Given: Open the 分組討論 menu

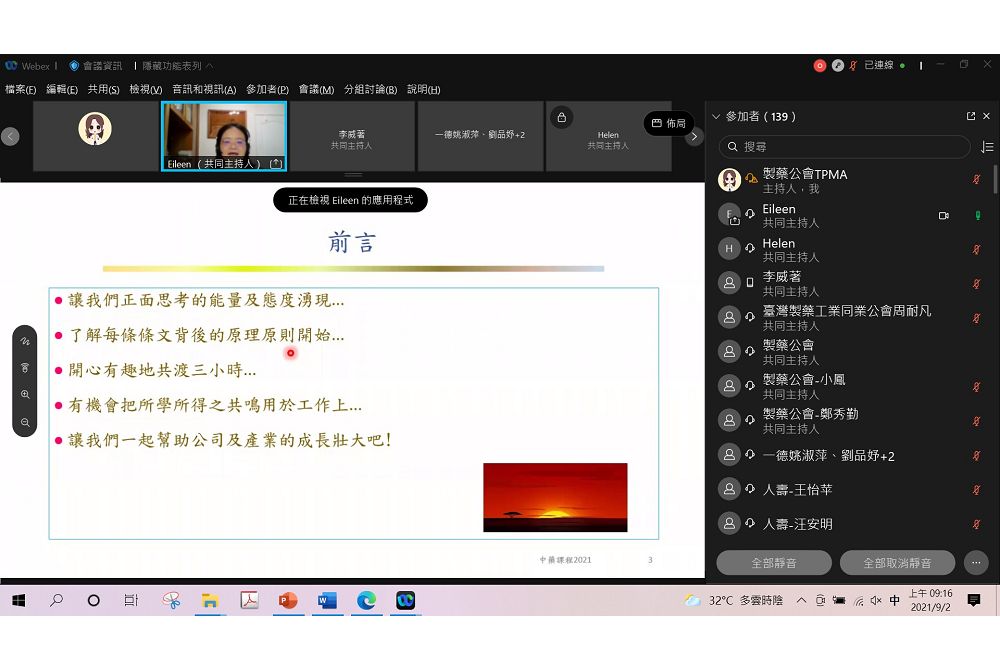Looking at the screenshot, I should [x=370, y=89].
